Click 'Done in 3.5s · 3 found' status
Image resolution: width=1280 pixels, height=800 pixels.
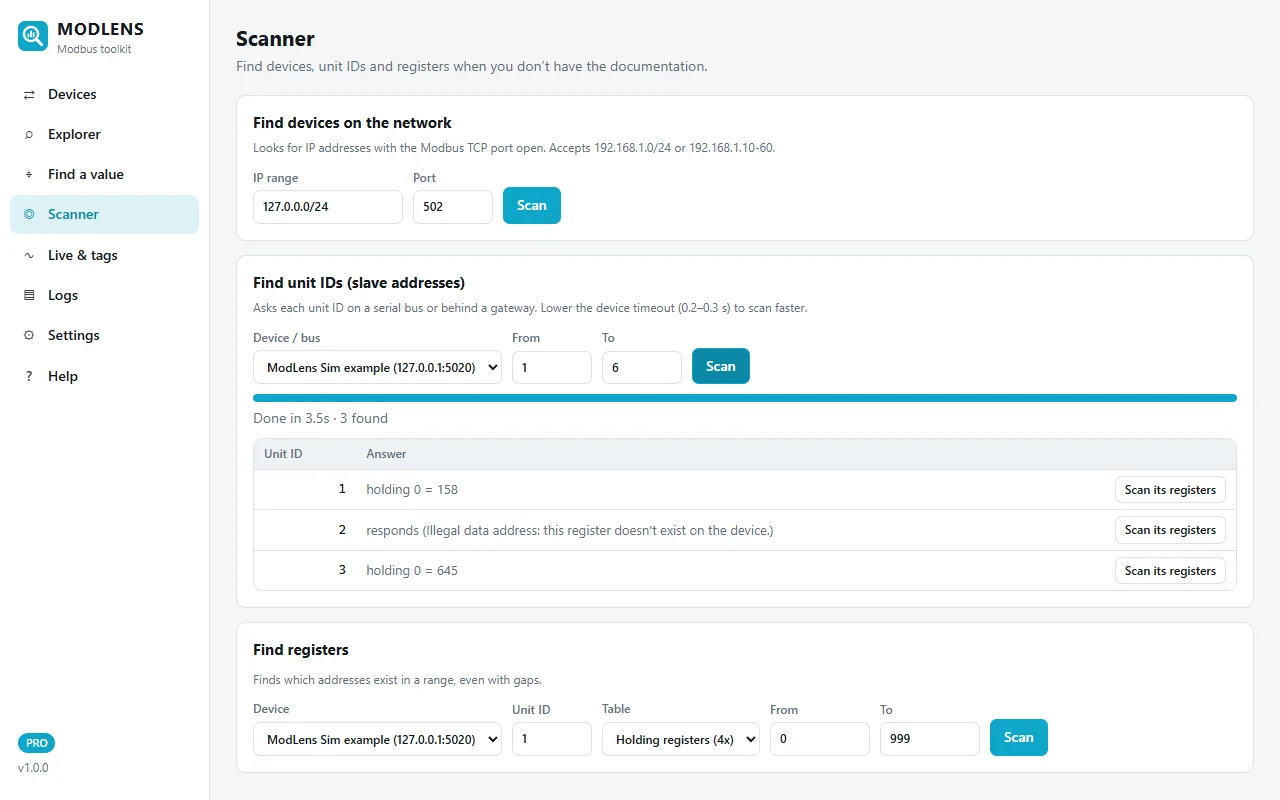tap(320, 418)
